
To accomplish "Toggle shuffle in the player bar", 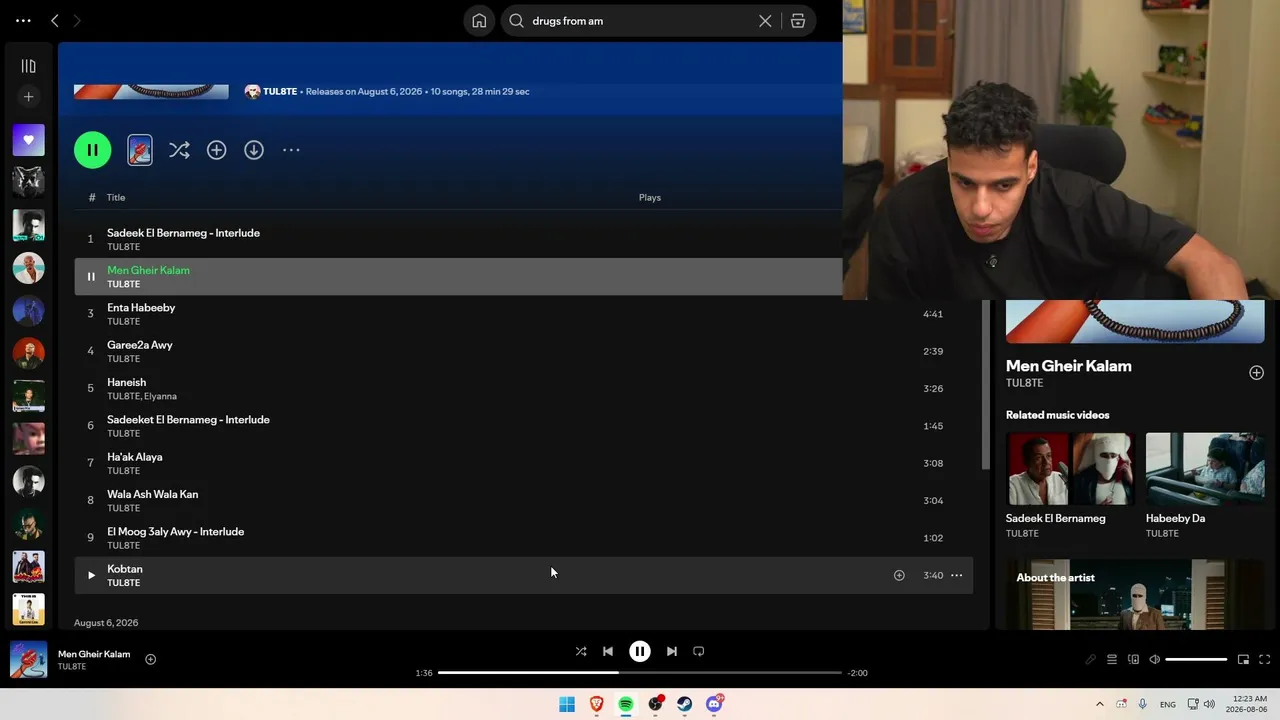I will (581, 651).
